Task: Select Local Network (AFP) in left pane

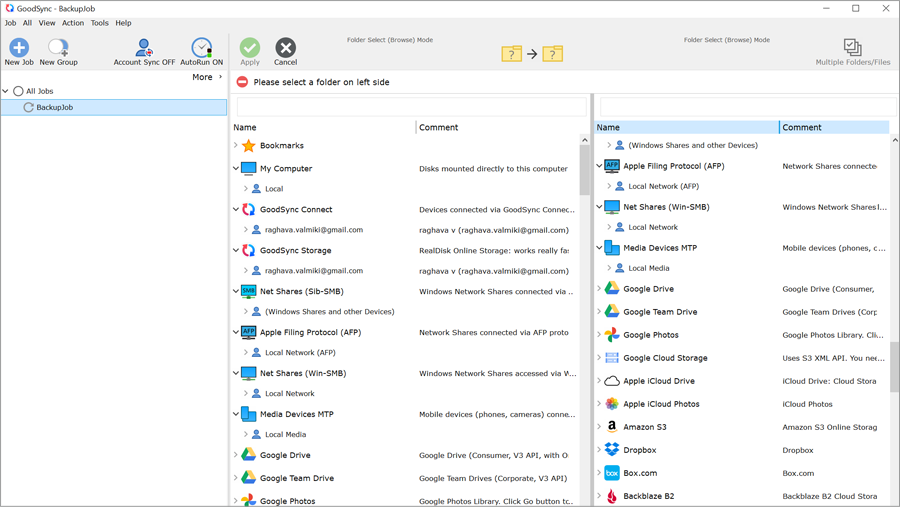Action: [x=300, y=353]
